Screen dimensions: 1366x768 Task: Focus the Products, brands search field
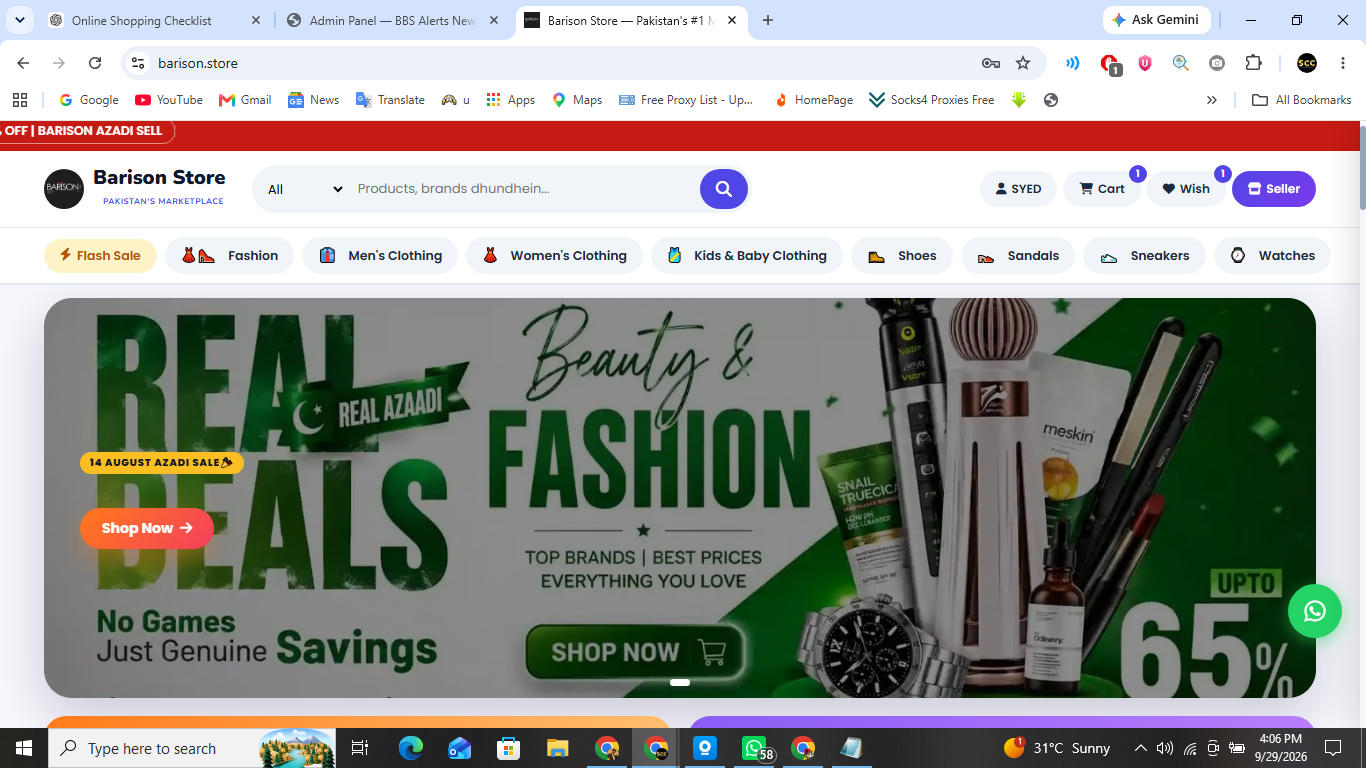(523, 189)
